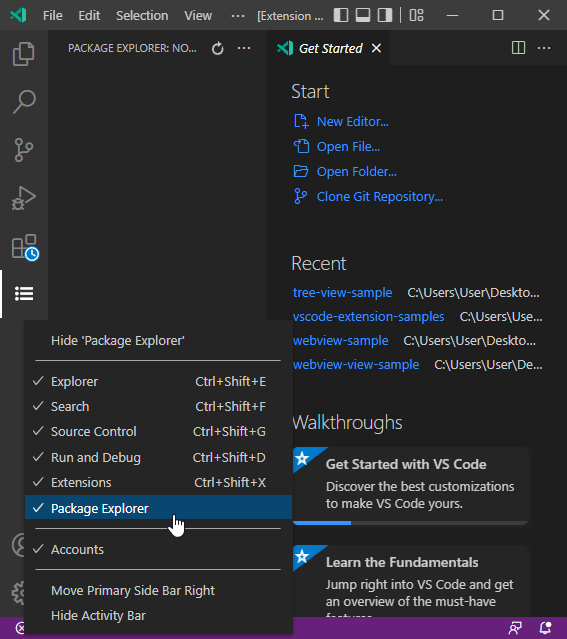The width and height of the screenshot is (567, 639).
Task: Open Learn the Fundamentals walkthrough
Action: [x=410, y=580]
